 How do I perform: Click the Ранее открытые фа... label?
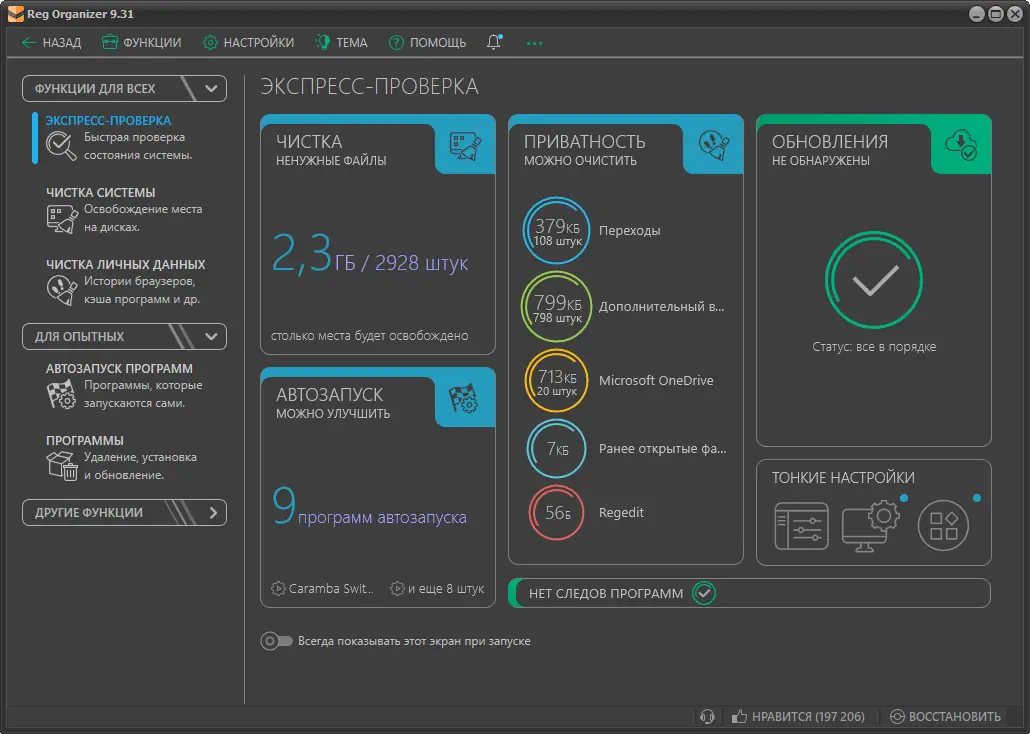pos(663,449)
